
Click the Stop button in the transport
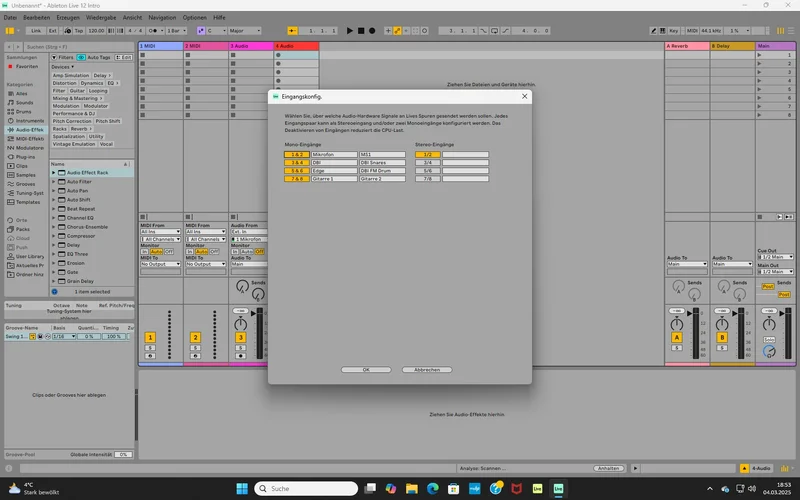coord(361,31)
